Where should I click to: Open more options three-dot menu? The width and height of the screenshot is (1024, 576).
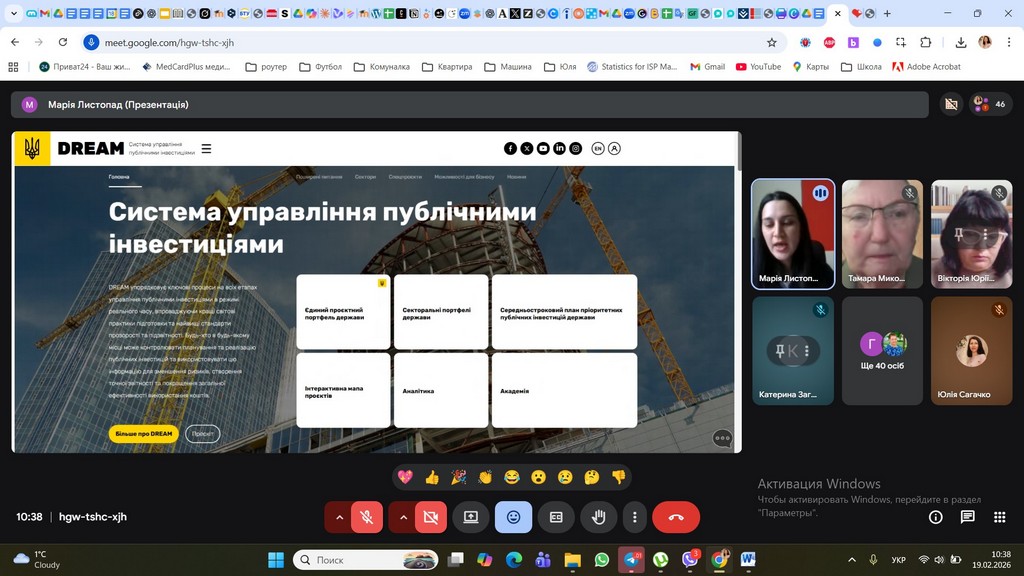tap(635, 517)
